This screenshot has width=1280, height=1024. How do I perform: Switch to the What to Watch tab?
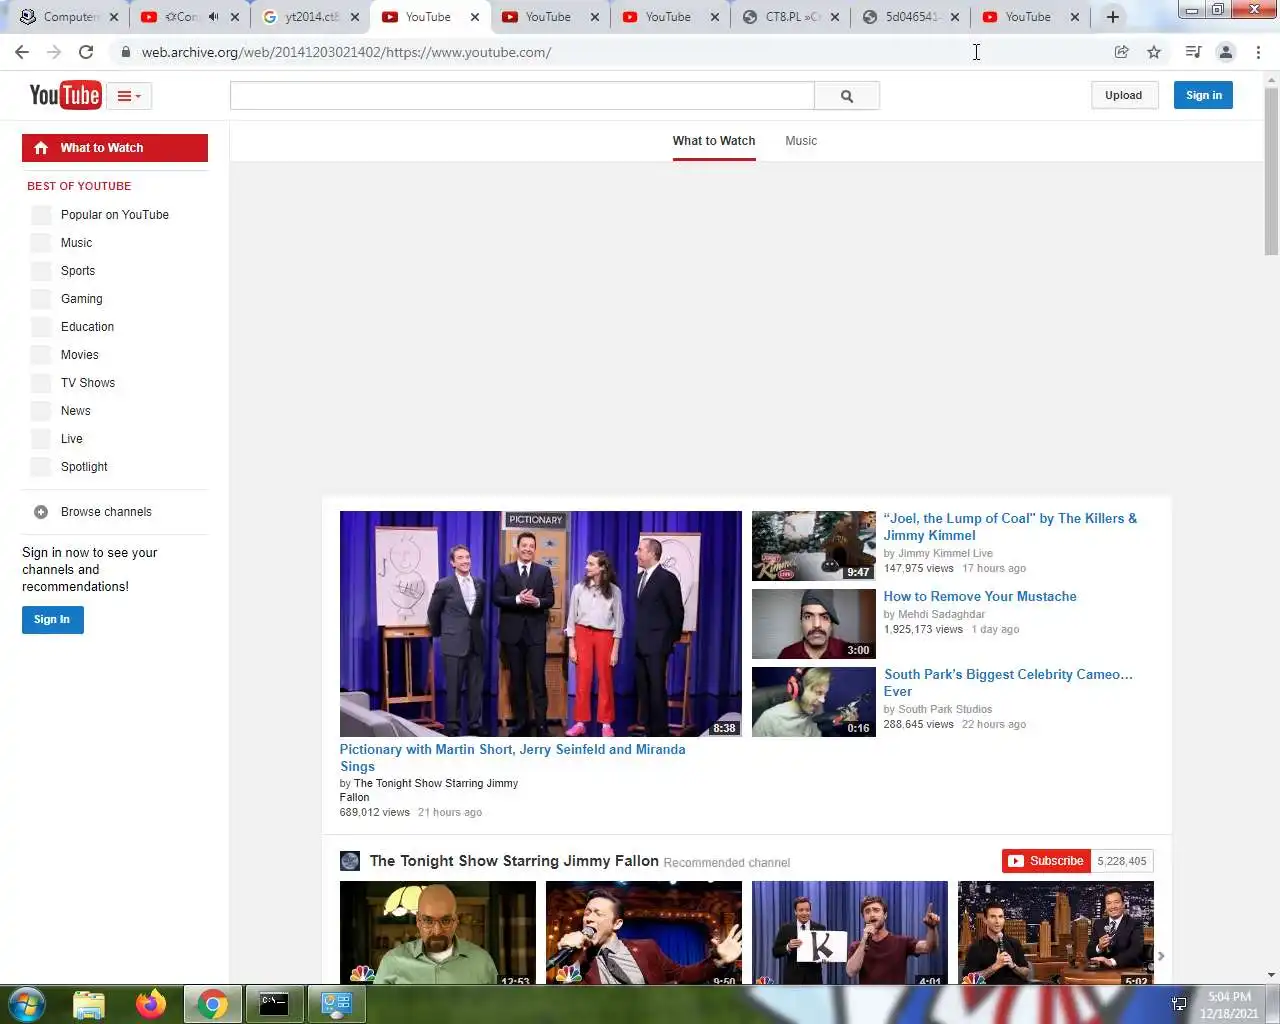(x=714, y=141)
